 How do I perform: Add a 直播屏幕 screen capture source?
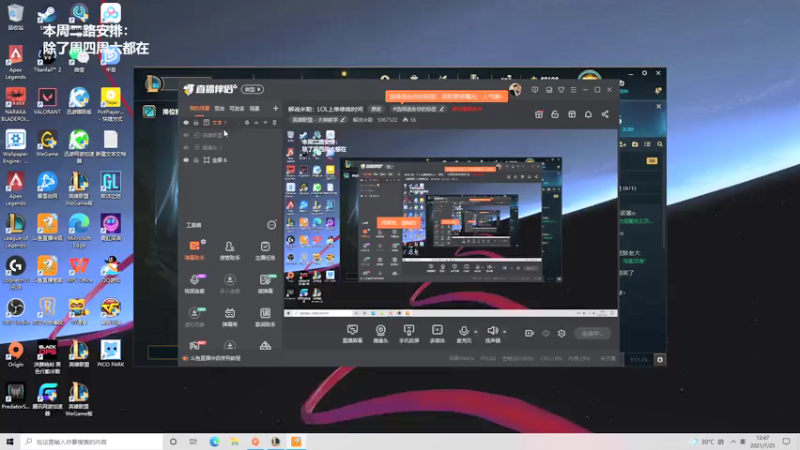tap(352, 334)
